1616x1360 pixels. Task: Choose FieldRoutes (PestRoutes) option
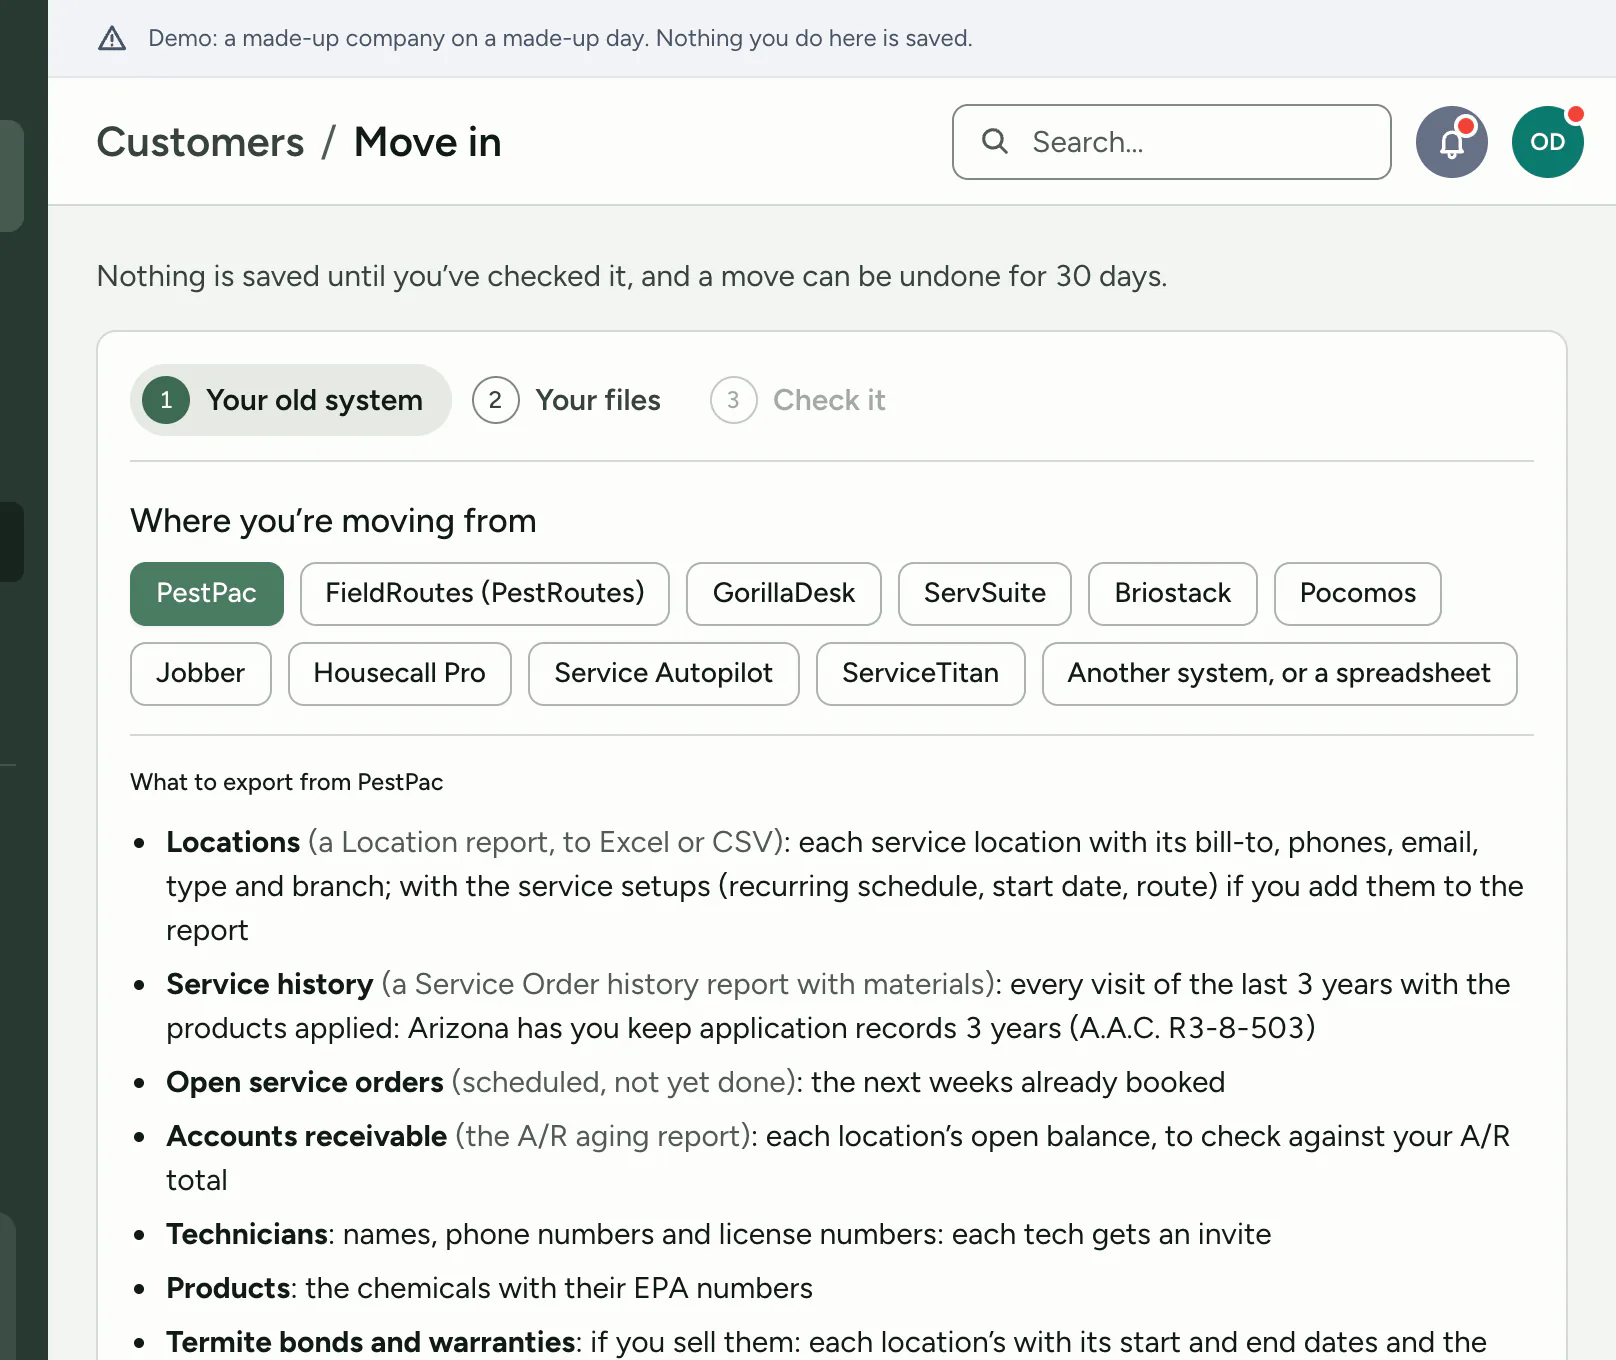point(485,594)
